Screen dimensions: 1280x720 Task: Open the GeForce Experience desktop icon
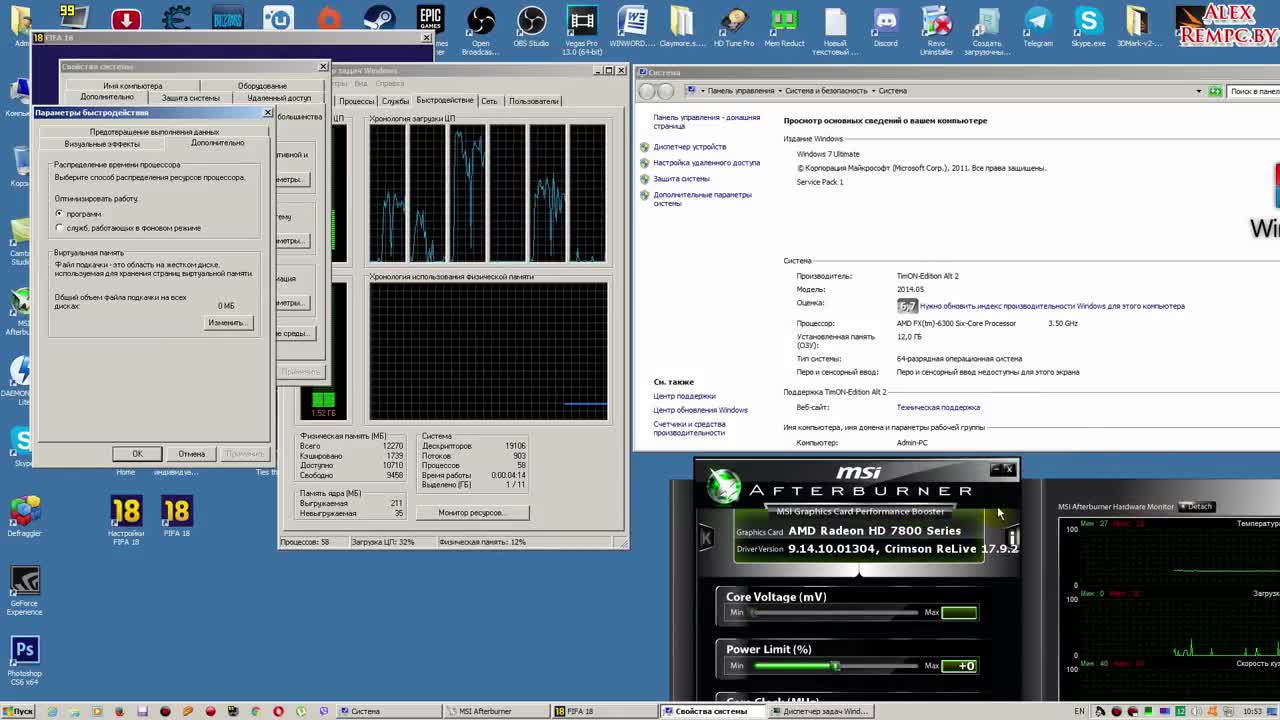(x=25, y=590)
